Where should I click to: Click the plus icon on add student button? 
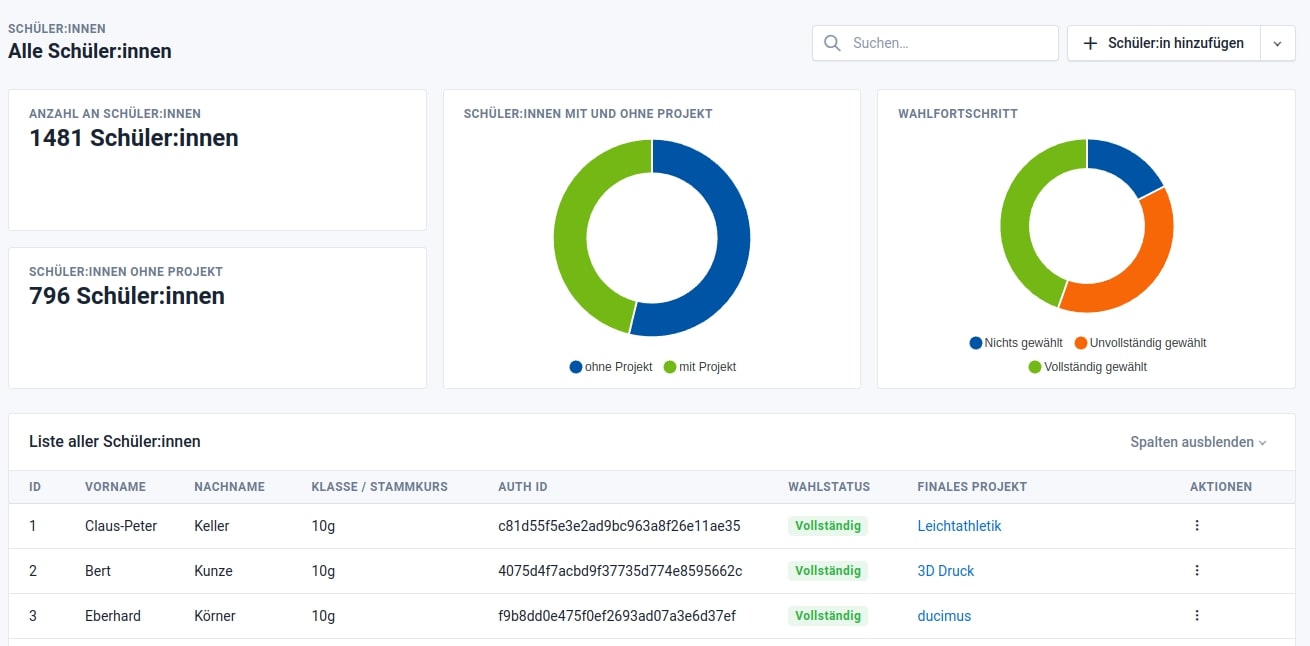(1091, 44)
